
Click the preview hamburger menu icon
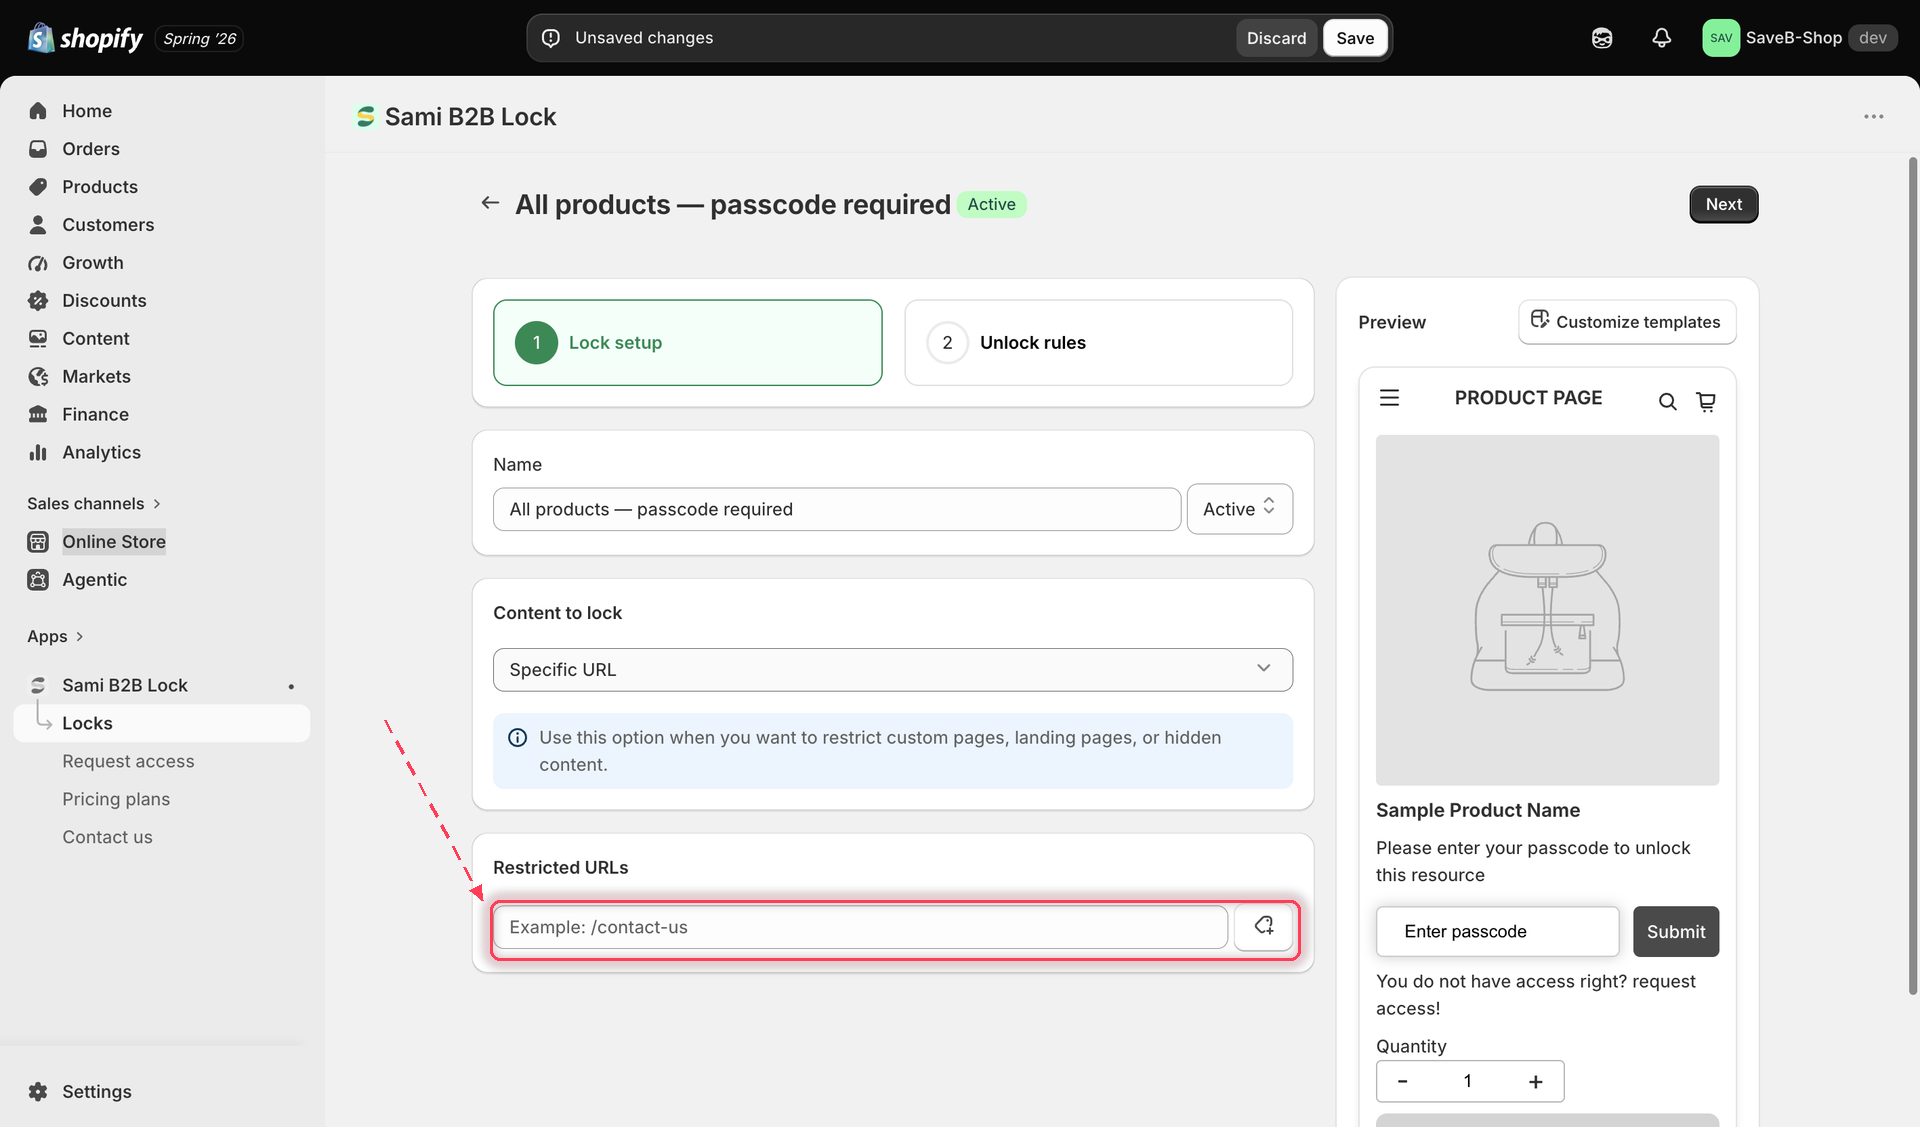pos(1389,398)
